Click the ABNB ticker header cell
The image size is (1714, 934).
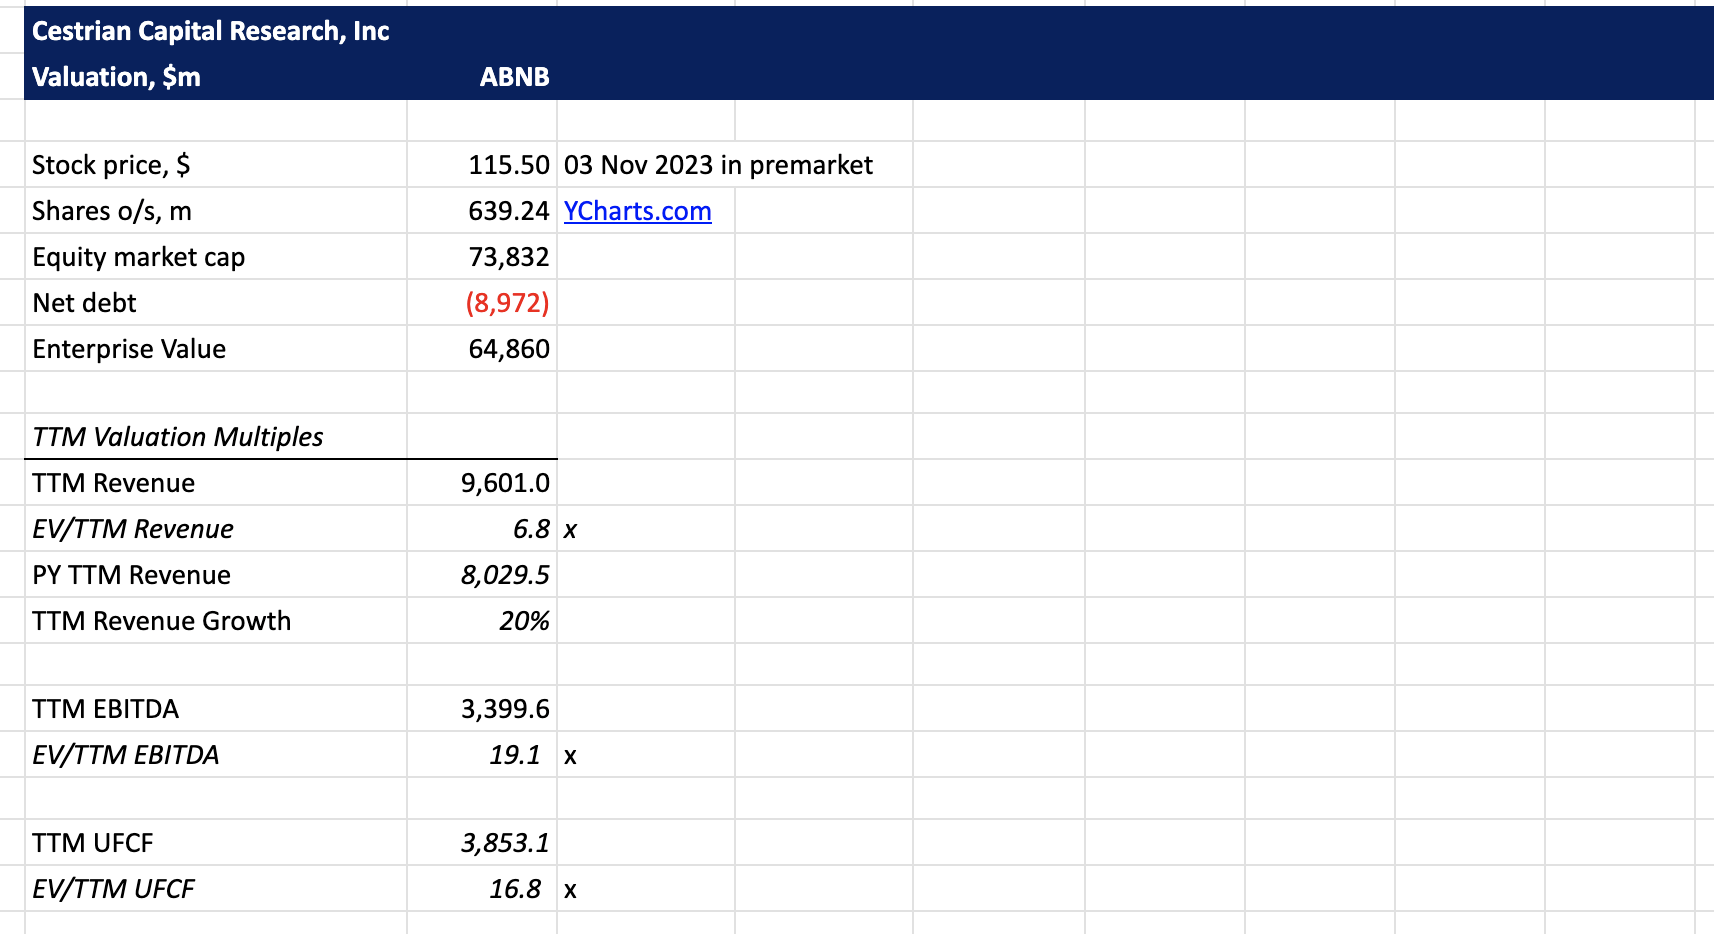pos(514,77)
